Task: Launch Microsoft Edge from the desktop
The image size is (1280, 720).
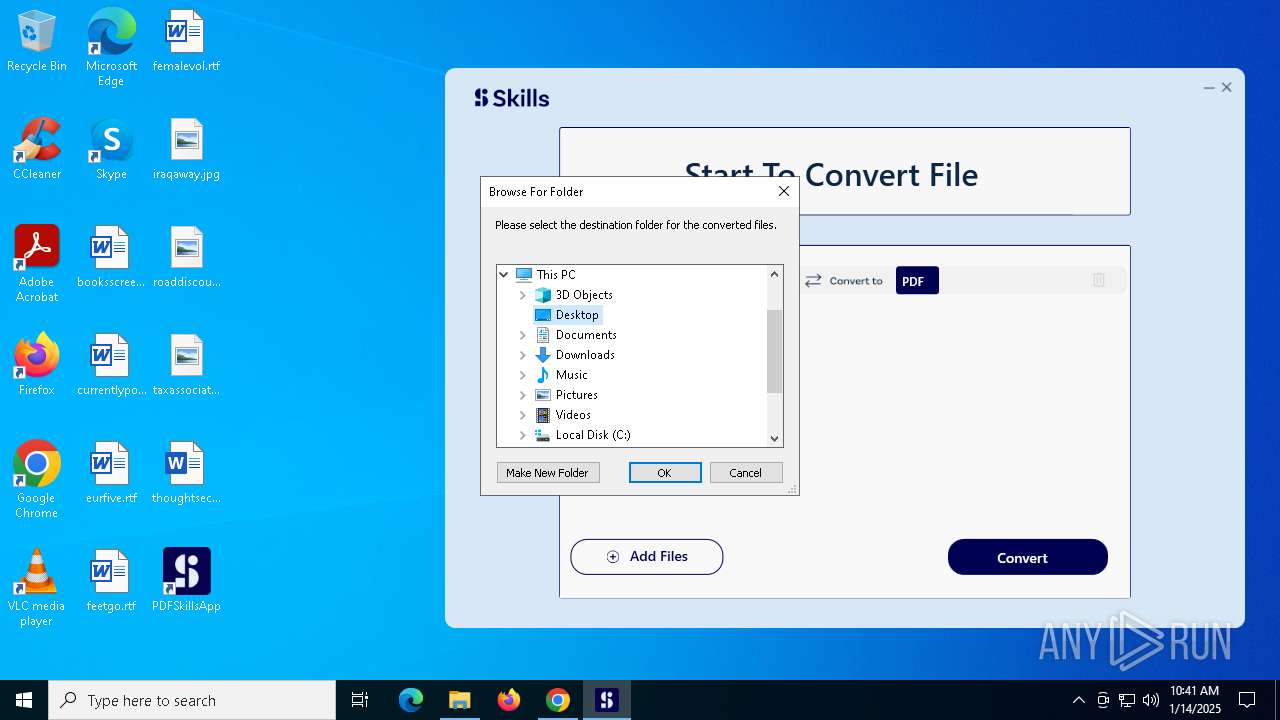Action: [x=111, y=47]
